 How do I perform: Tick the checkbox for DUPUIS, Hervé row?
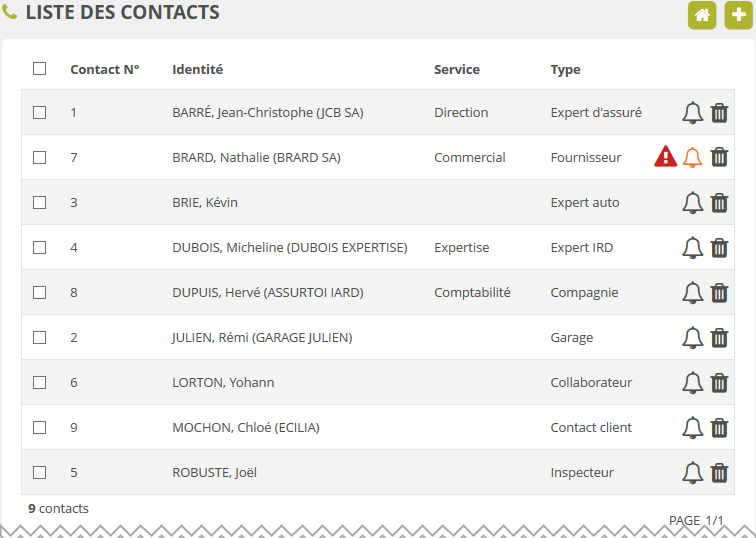coord(40,293)
